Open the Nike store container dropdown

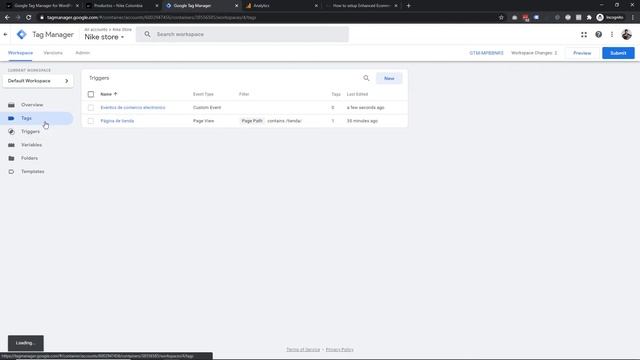point(104,37)
